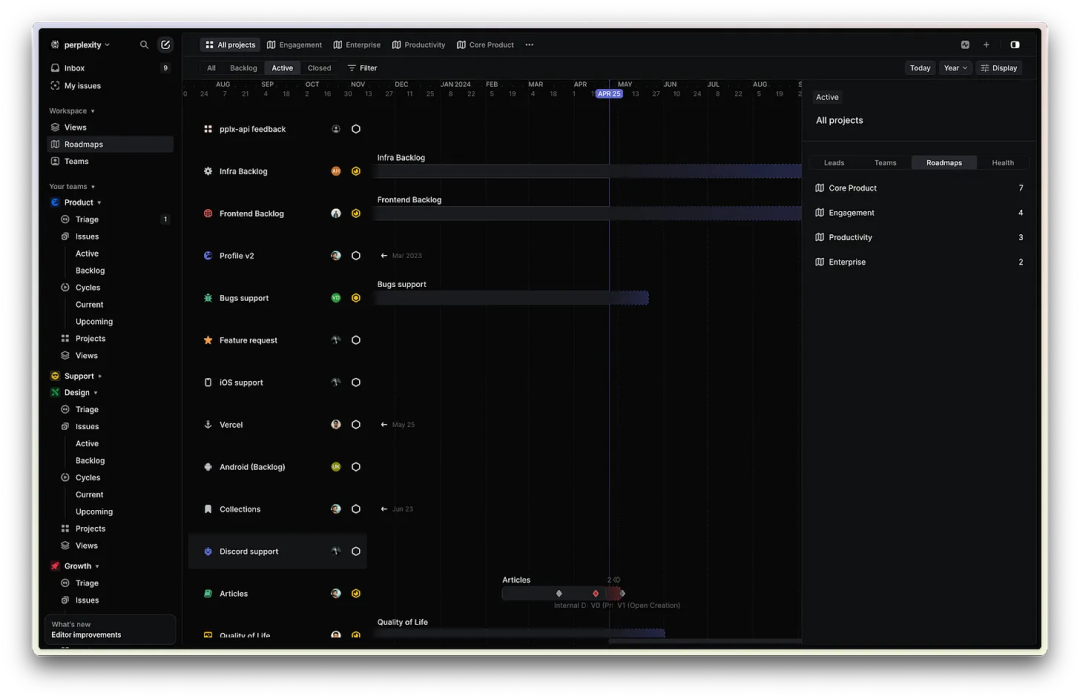This screenshot has height=699, width=1080.
Task: Click the compose new issue icon
Action: pos(165,45)
